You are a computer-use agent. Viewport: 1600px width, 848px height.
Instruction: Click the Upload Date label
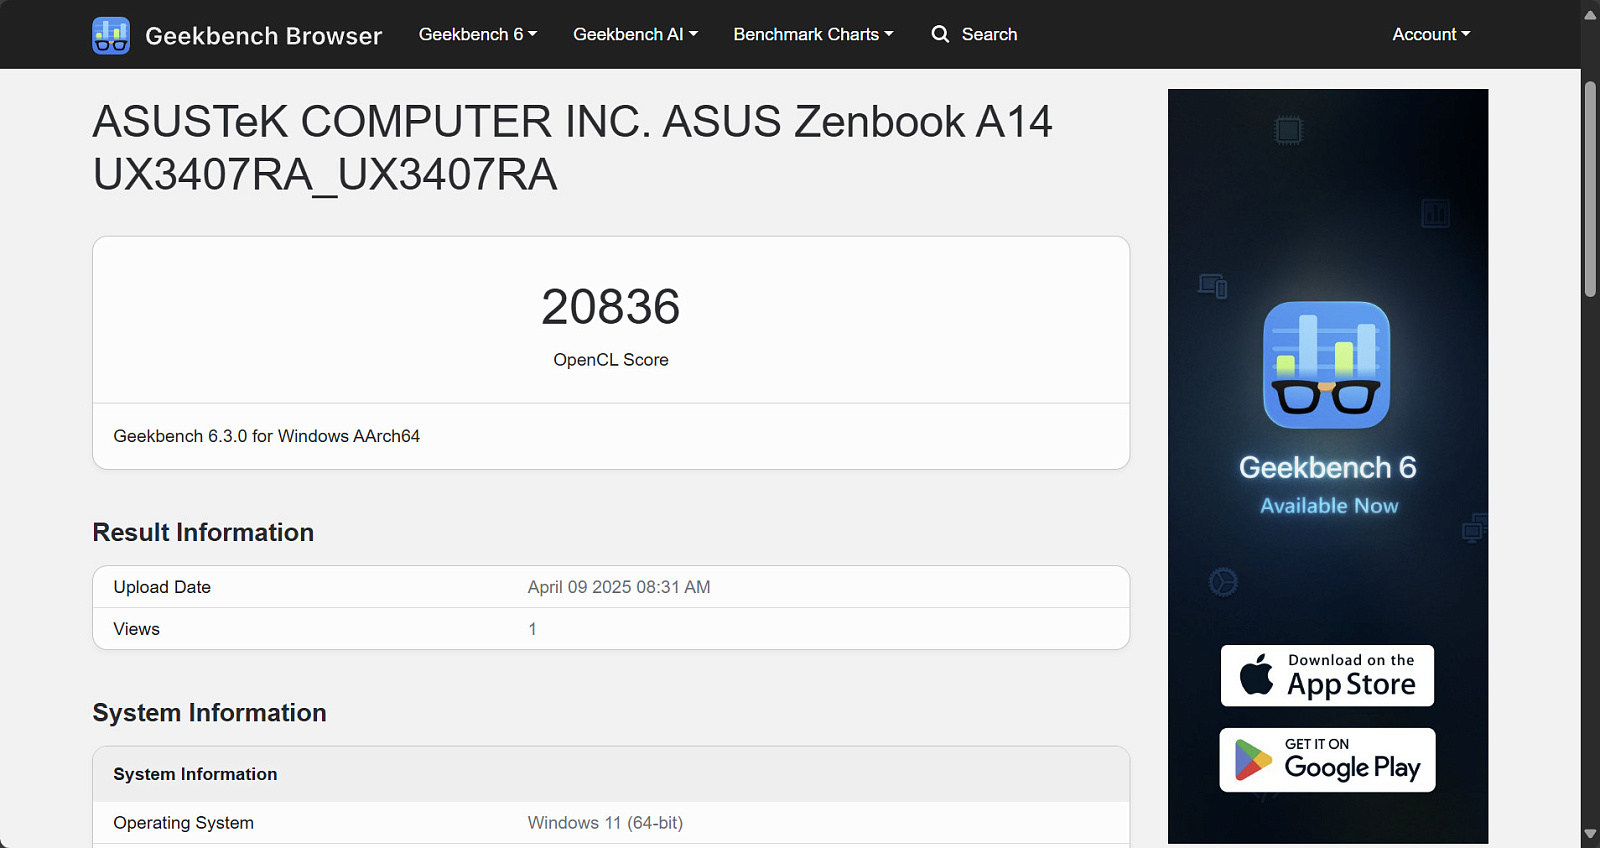click(162, 587)
